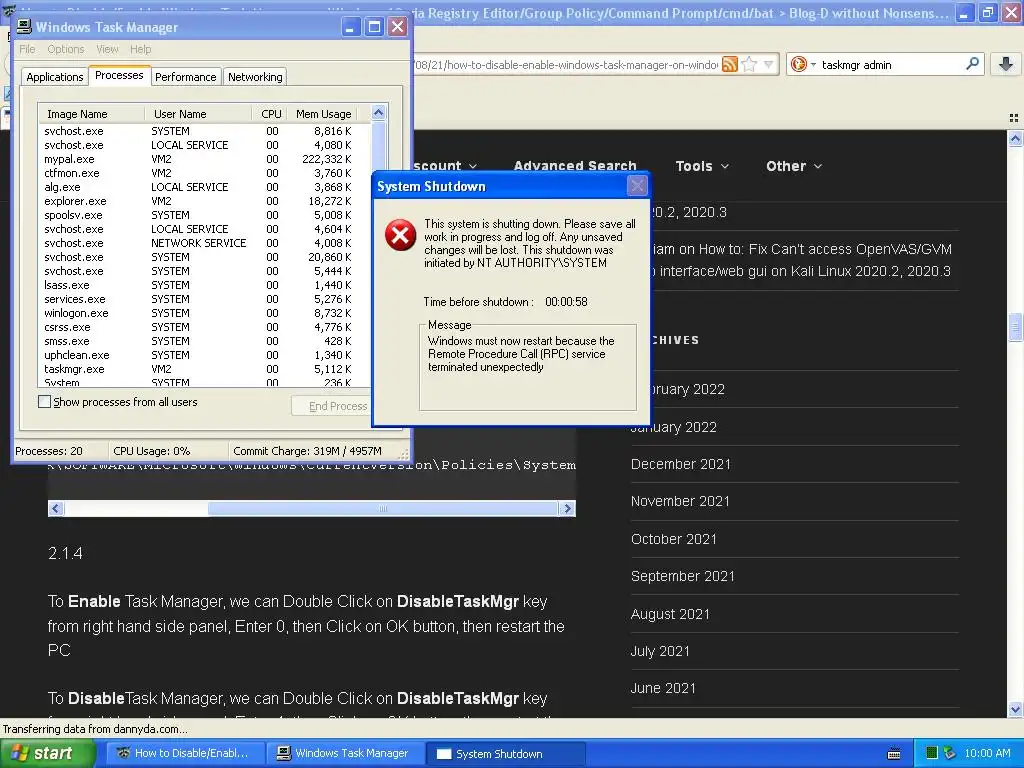This screenshot has height=768, width=1024.
Task: Activate Windows Task Manager taskbar button
Action: click(x=344, y=753)
